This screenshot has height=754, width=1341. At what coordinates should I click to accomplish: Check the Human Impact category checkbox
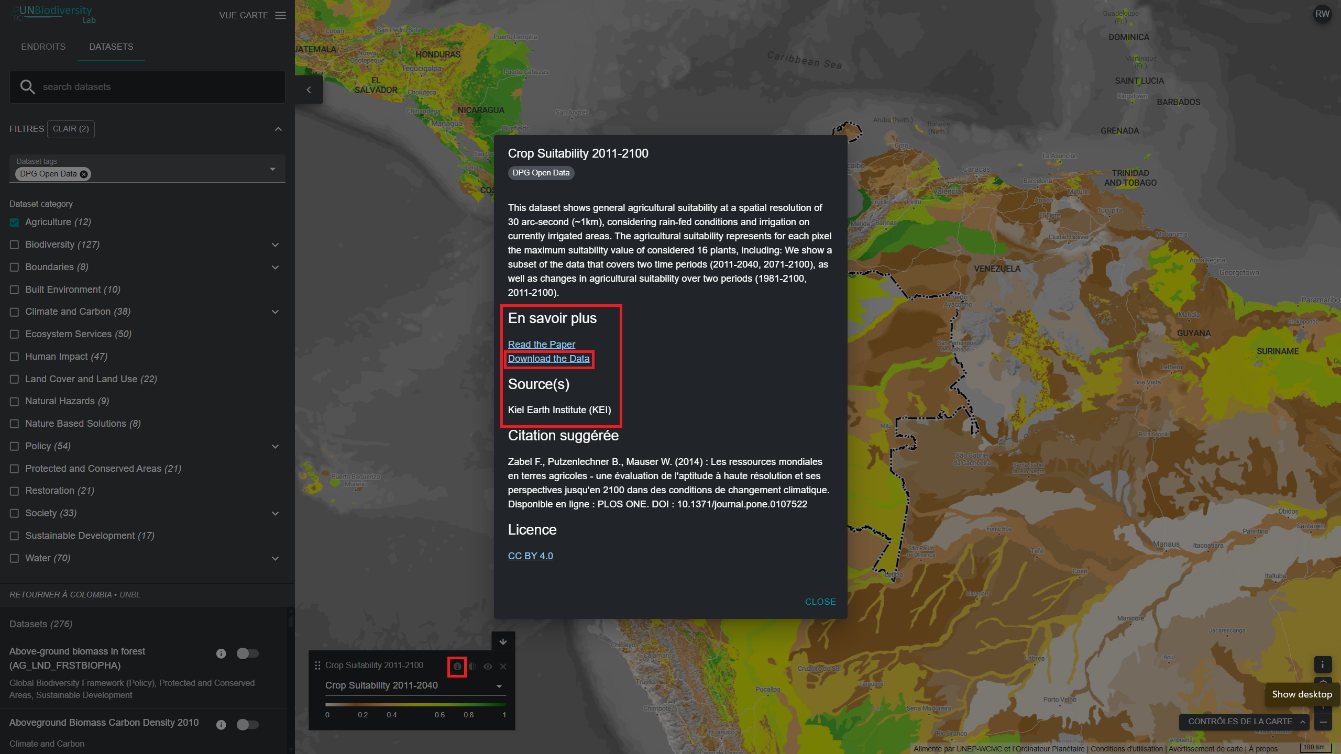pos(15,357)
